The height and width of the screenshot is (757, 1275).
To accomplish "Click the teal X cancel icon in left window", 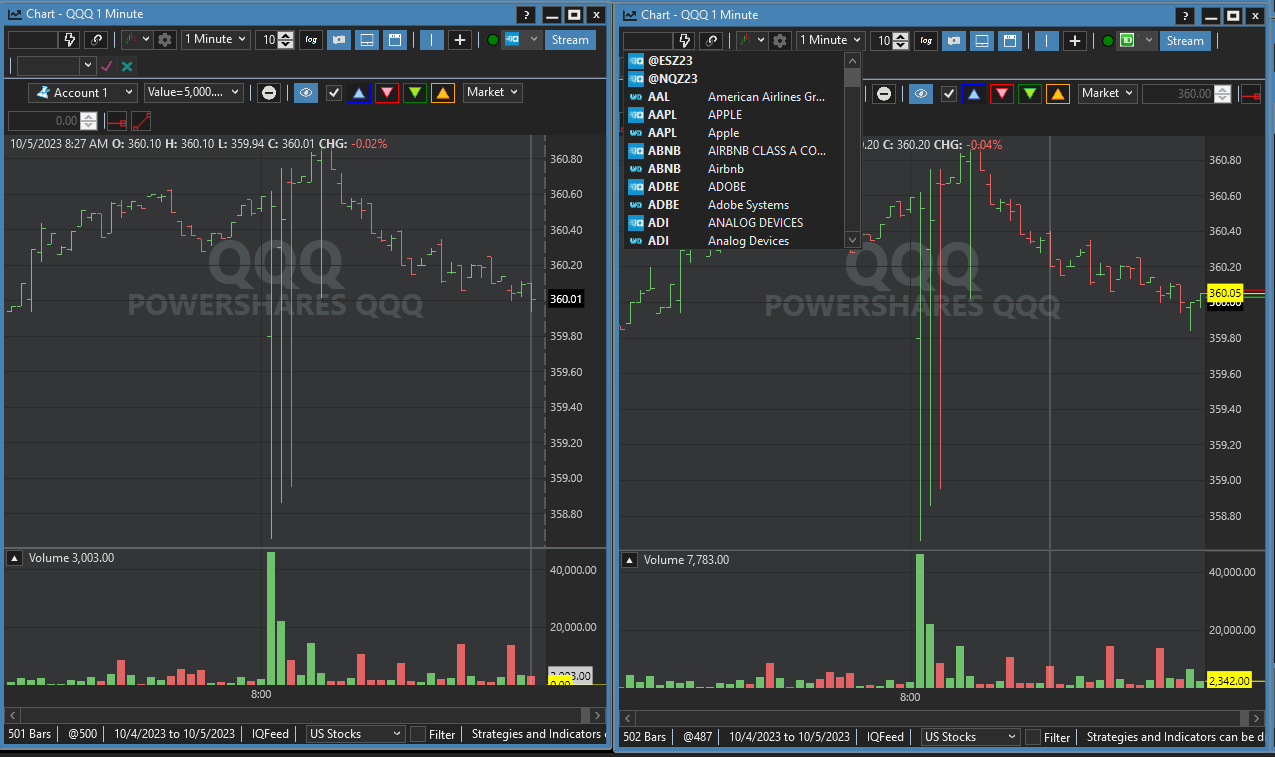I will (127, 66).
